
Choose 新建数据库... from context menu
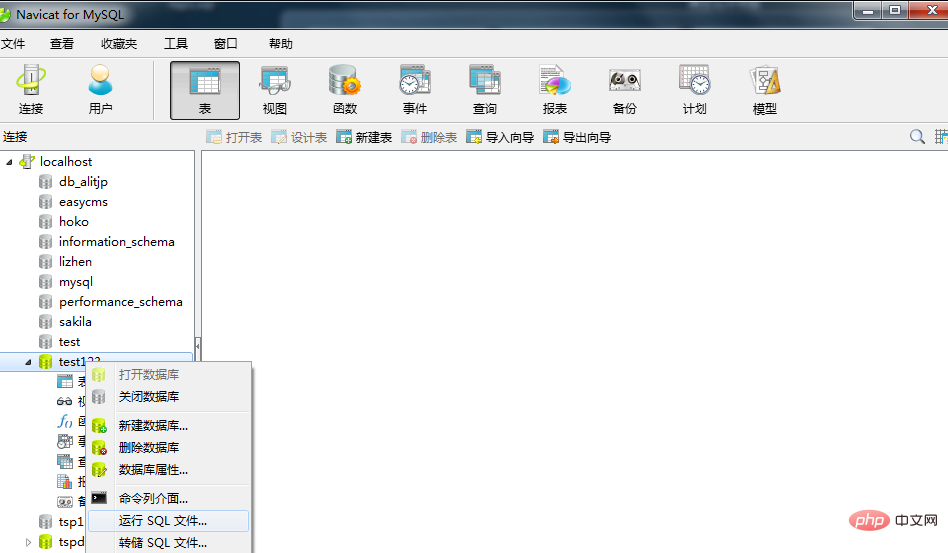[x=169, y=425]
